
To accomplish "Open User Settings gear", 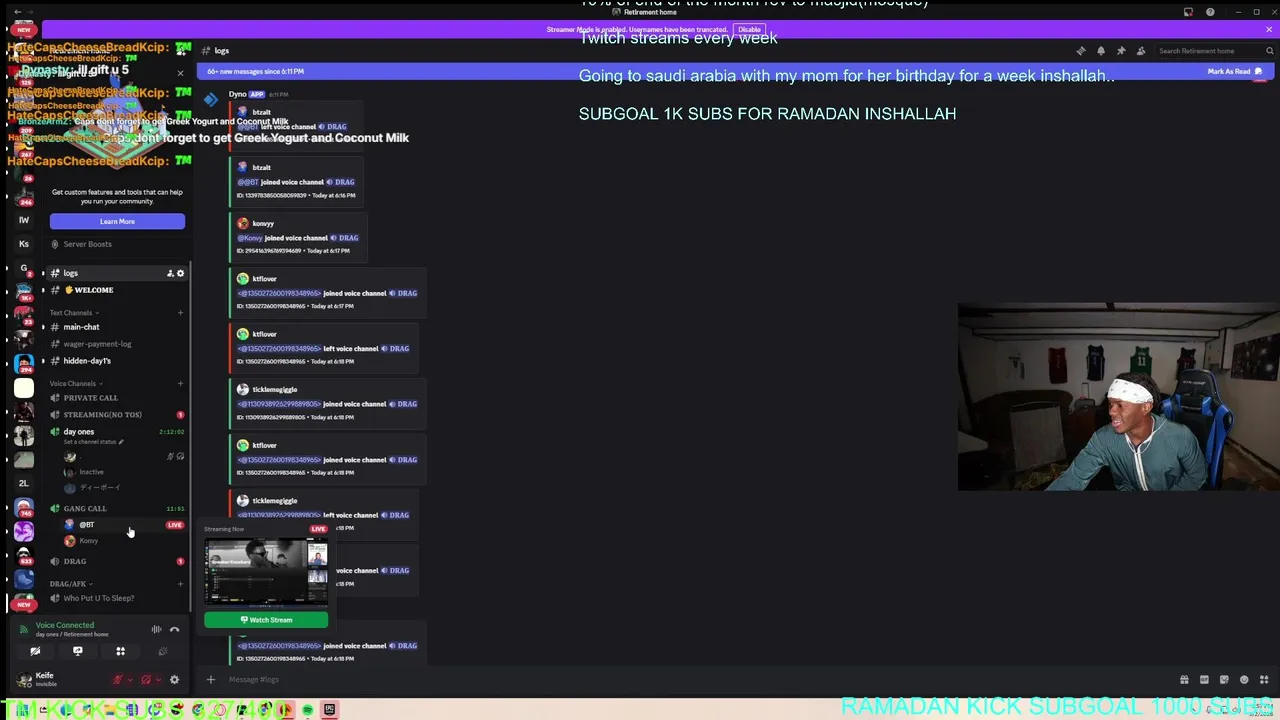I will coord(174,680).
